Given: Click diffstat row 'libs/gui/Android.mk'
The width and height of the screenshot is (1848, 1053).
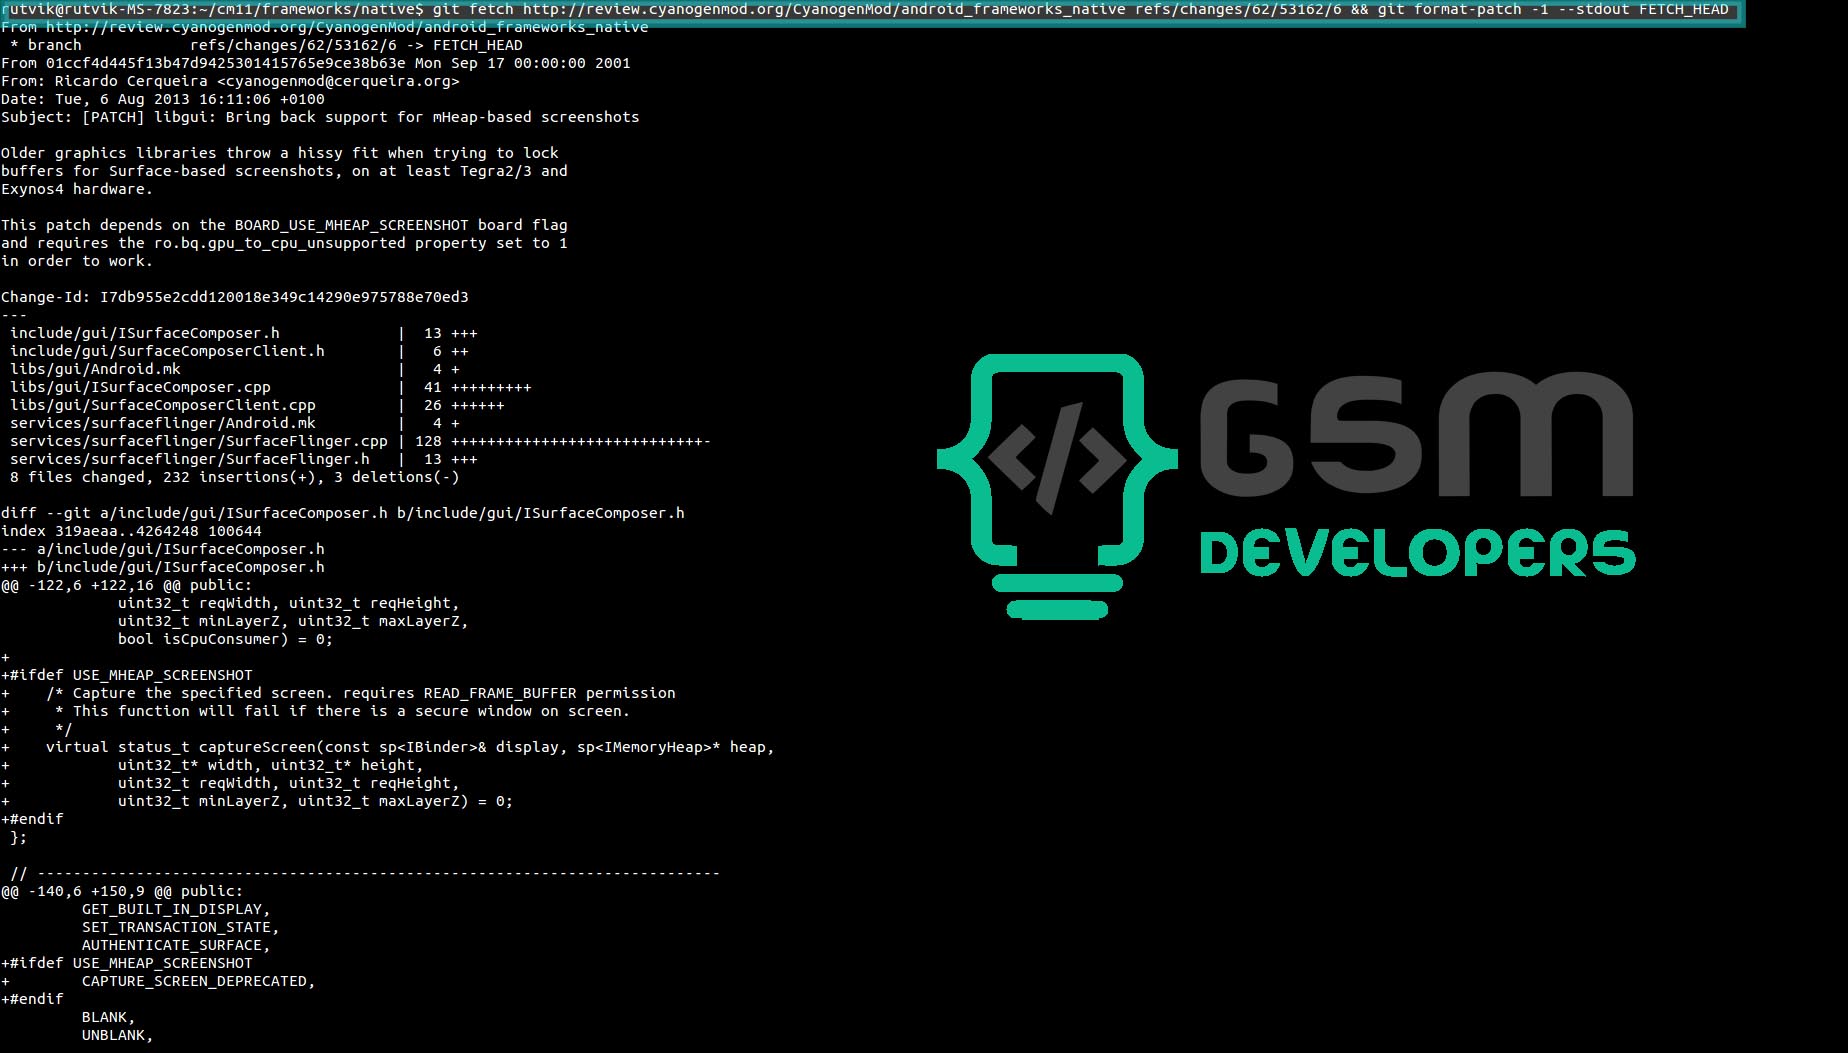Looking at the screenshot, I should click(x=235, y=369).
